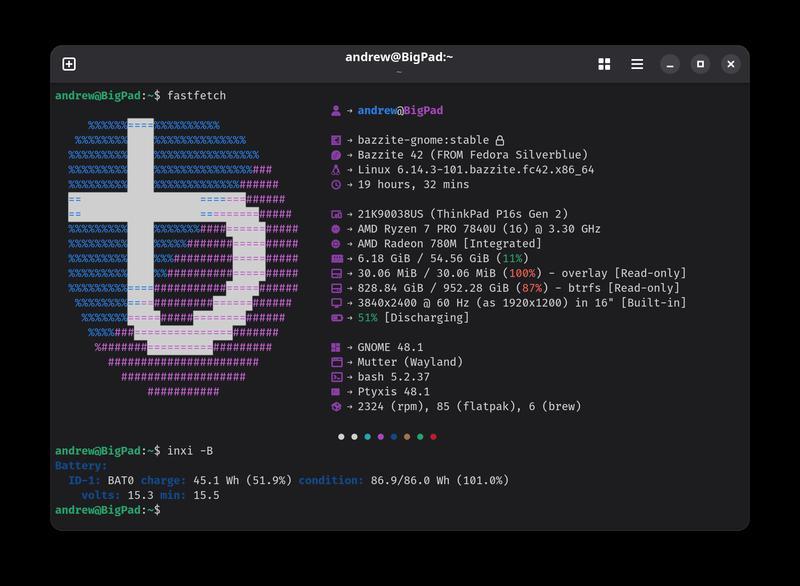The width and height of the screenshot is (800, 586).
Task: Open the Ptyxis hamburger main menu
Action: click(637, 64)
